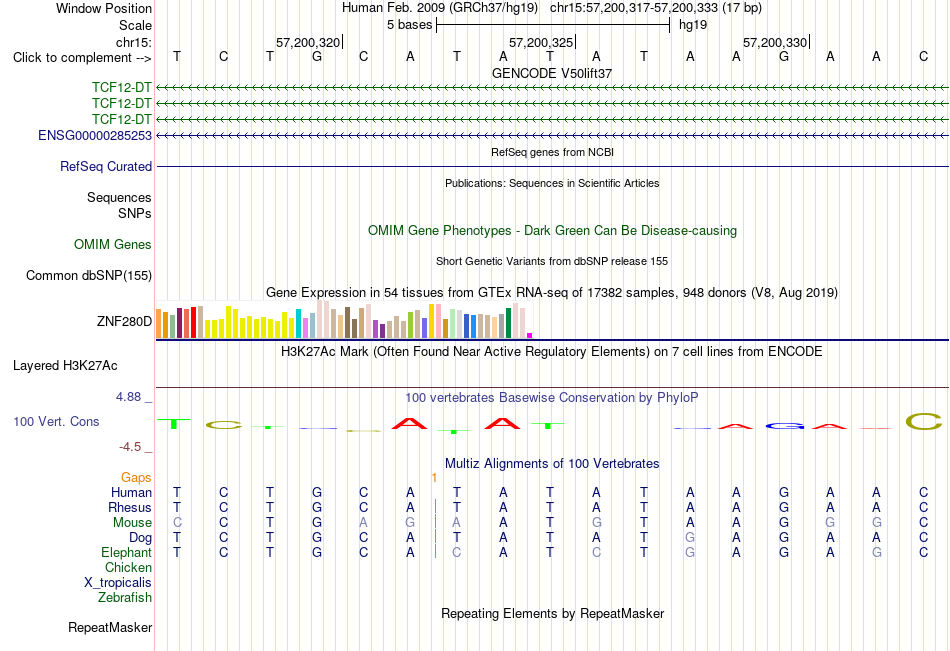This screenshot has height=651, width=950.
Task: Click the Elephant species label
Action: click(x=127, y=552)
